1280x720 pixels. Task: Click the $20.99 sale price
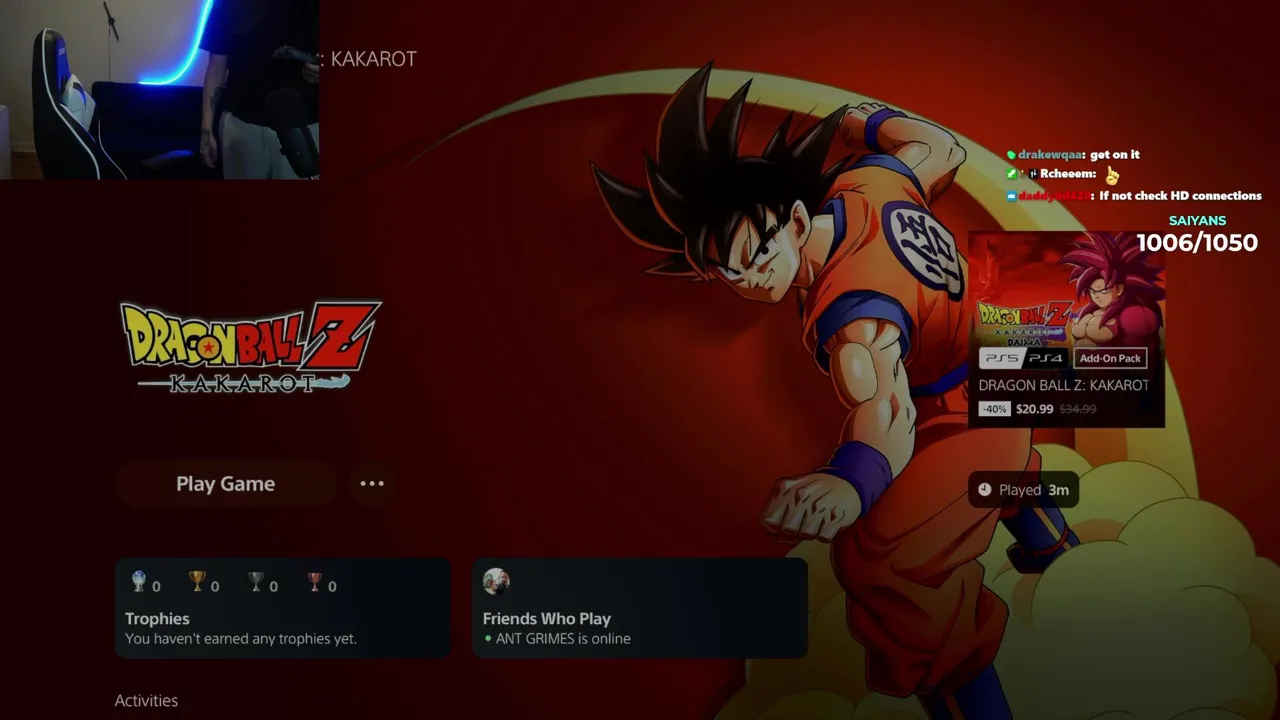[1034, 409]
